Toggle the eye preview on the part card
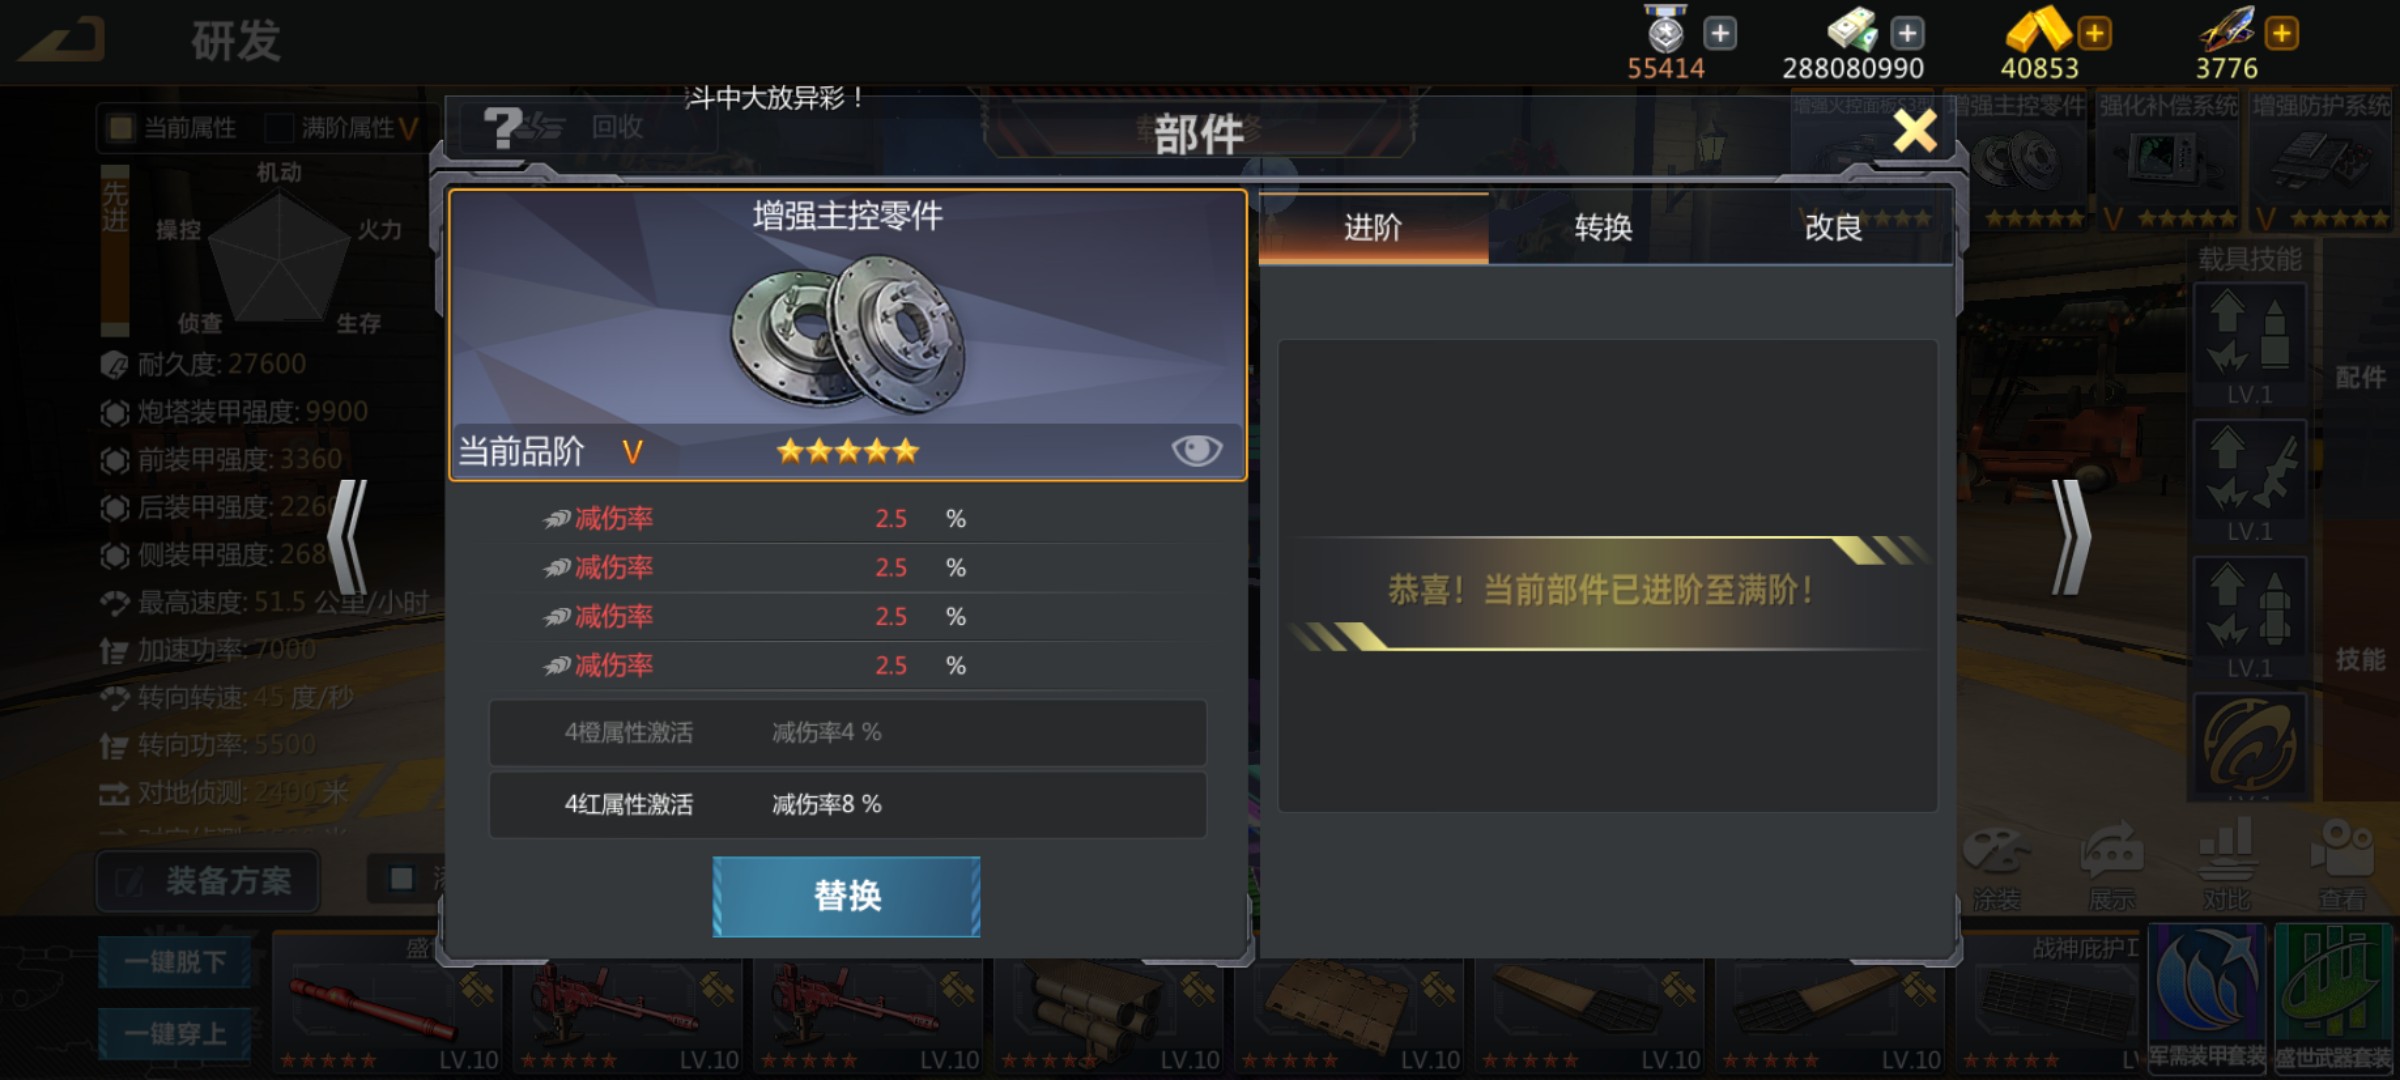 (x=1196, y=450)
